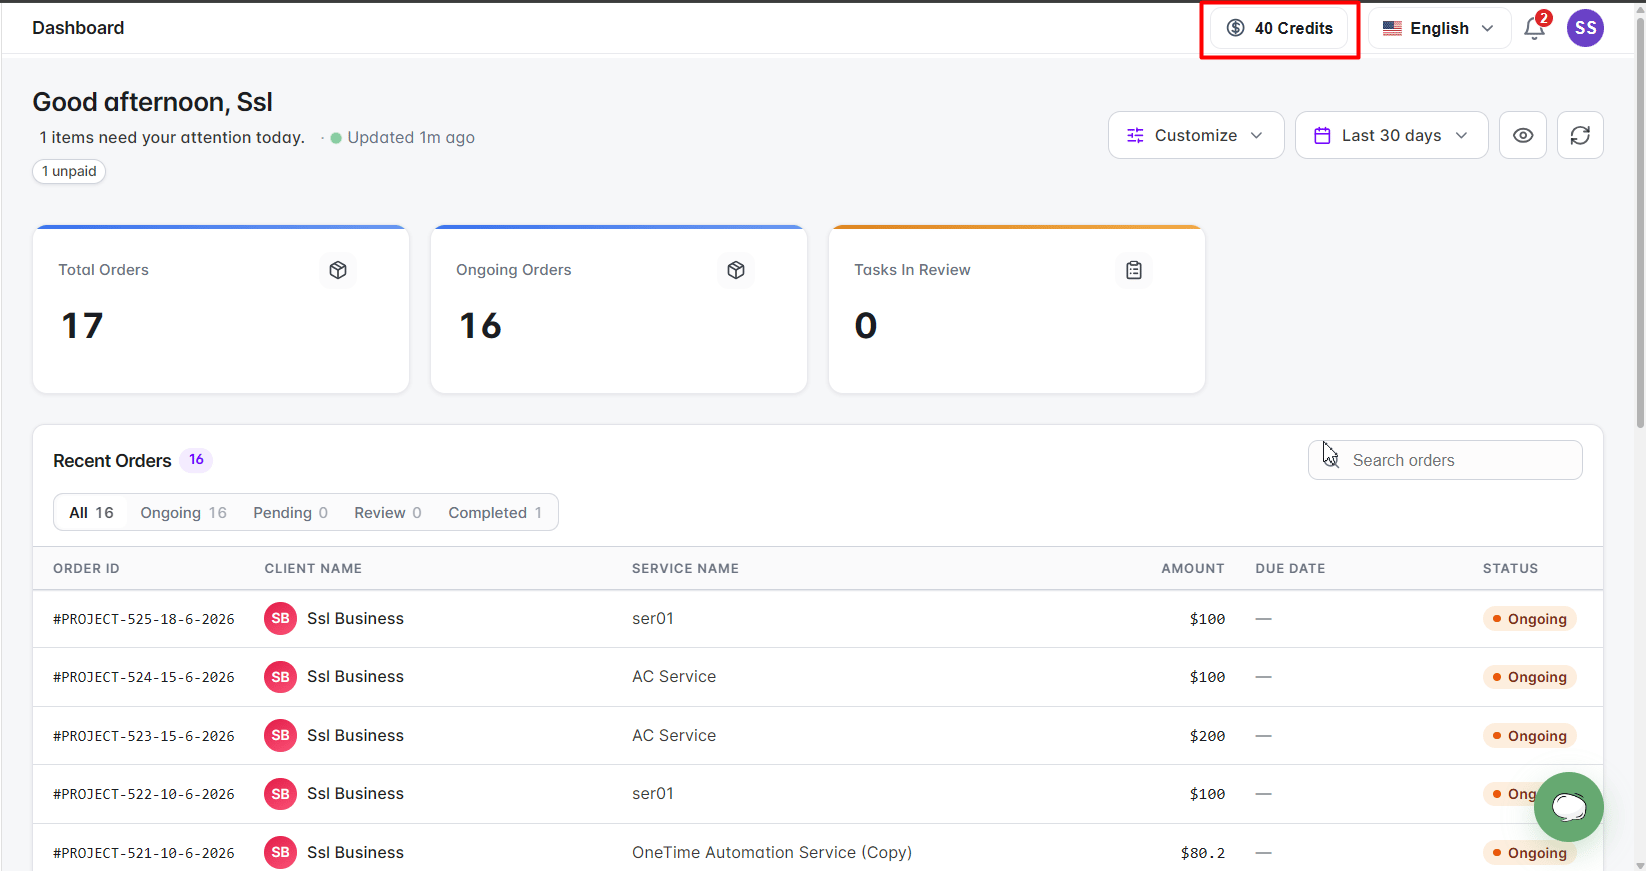This screenshot has height=871, width=1646.
Task: Click SB avatar in PROJECT-523 row
Action: coord(280,735)
